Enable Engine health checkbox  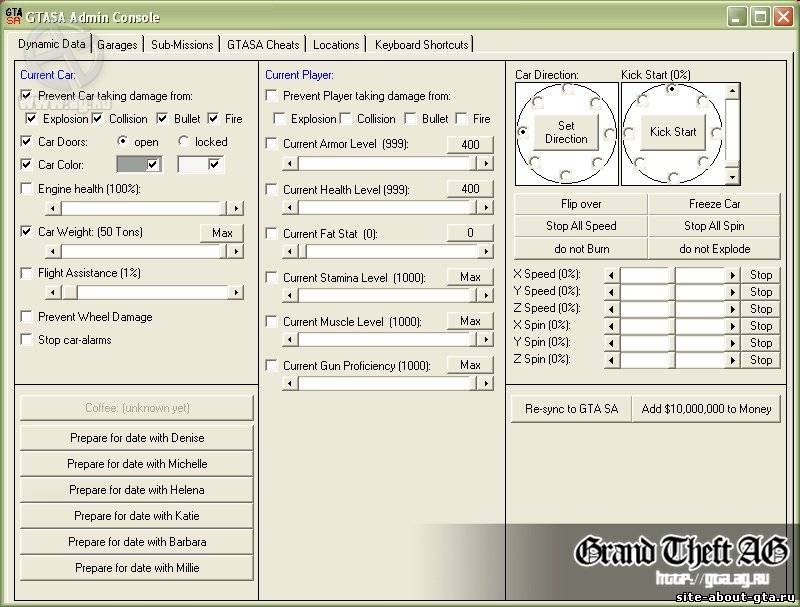(26, 188)
